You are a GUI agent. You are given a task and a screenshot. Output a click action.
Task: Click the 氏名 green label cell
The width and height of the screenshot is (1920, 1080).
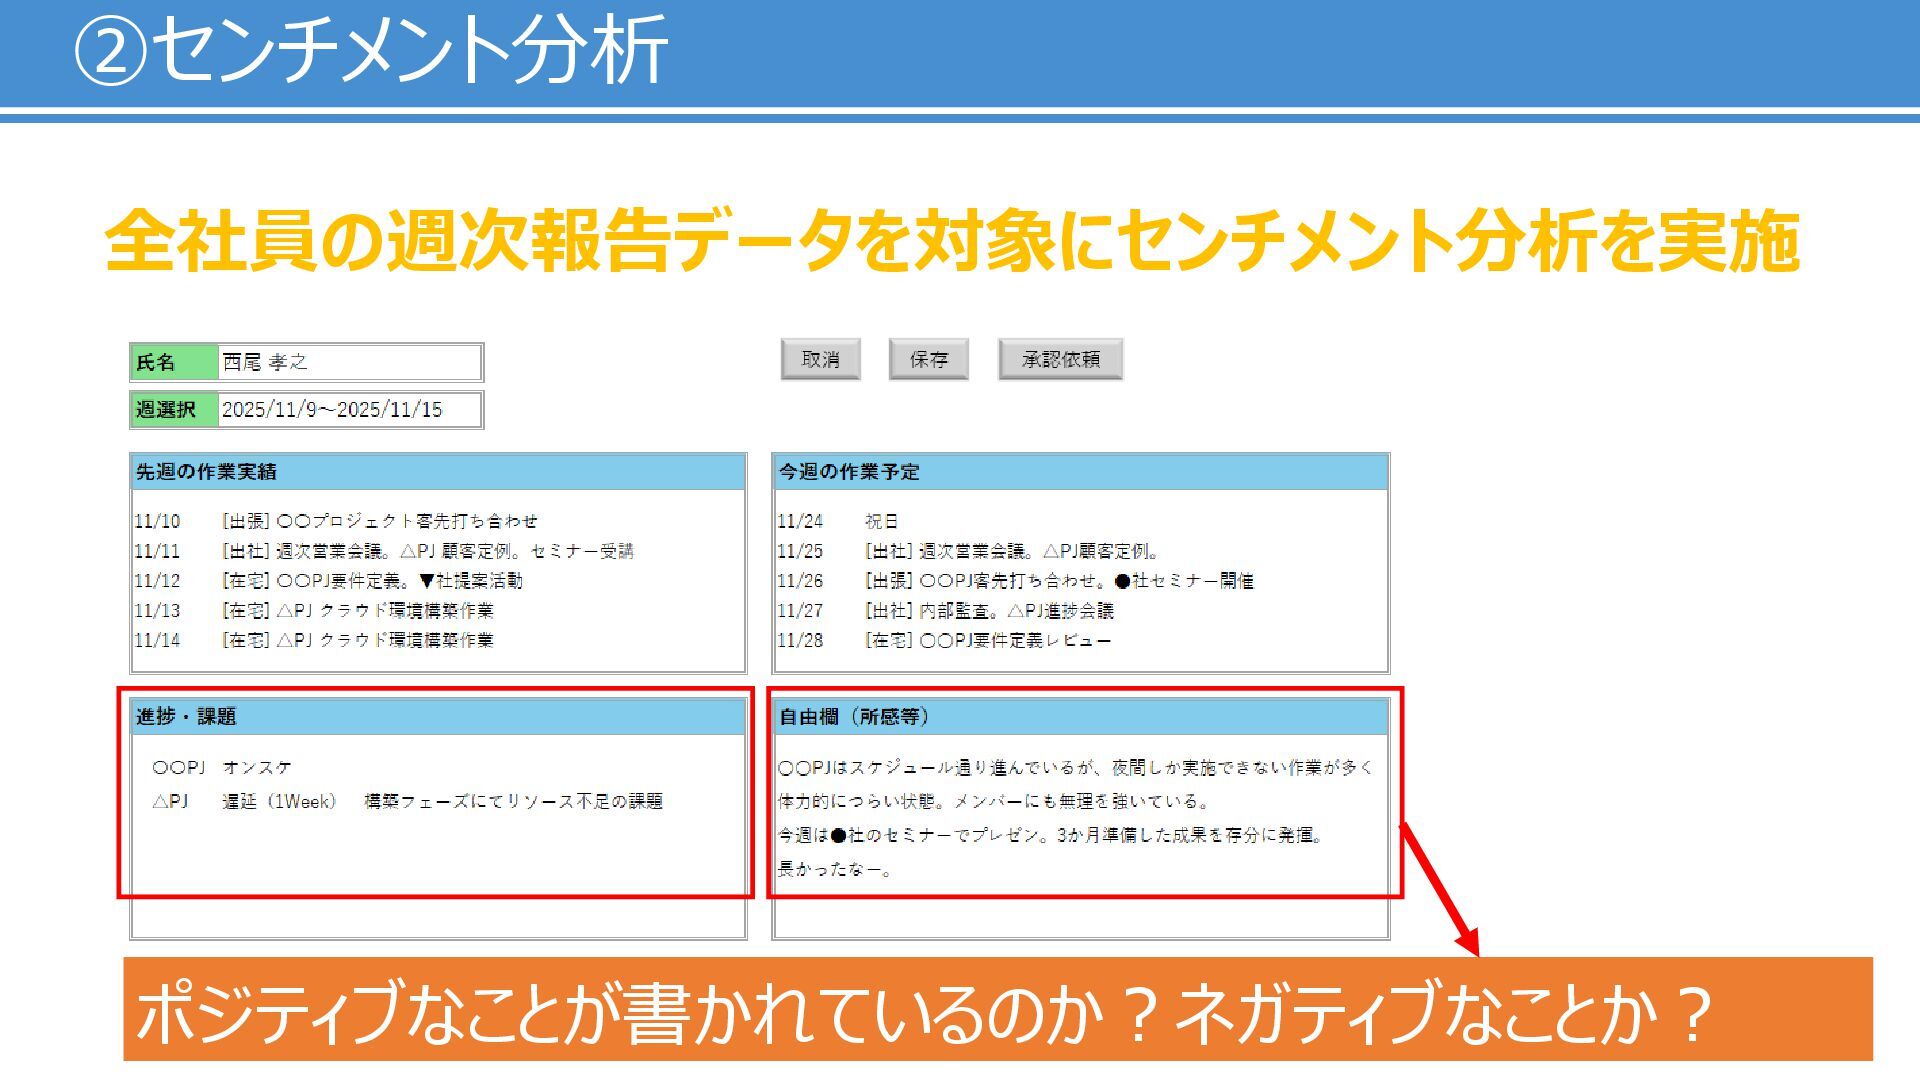(x=174, y=362)
